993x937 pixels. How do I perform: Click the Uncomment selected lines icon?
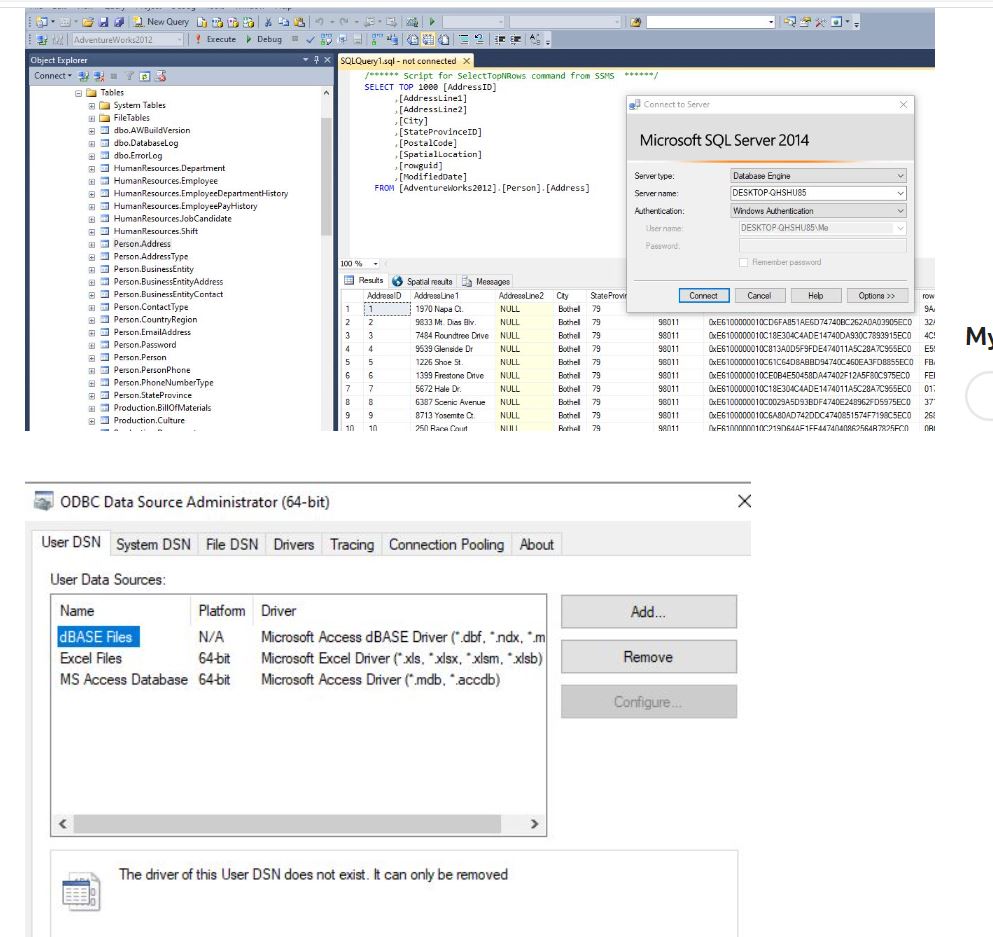(479, 39)
